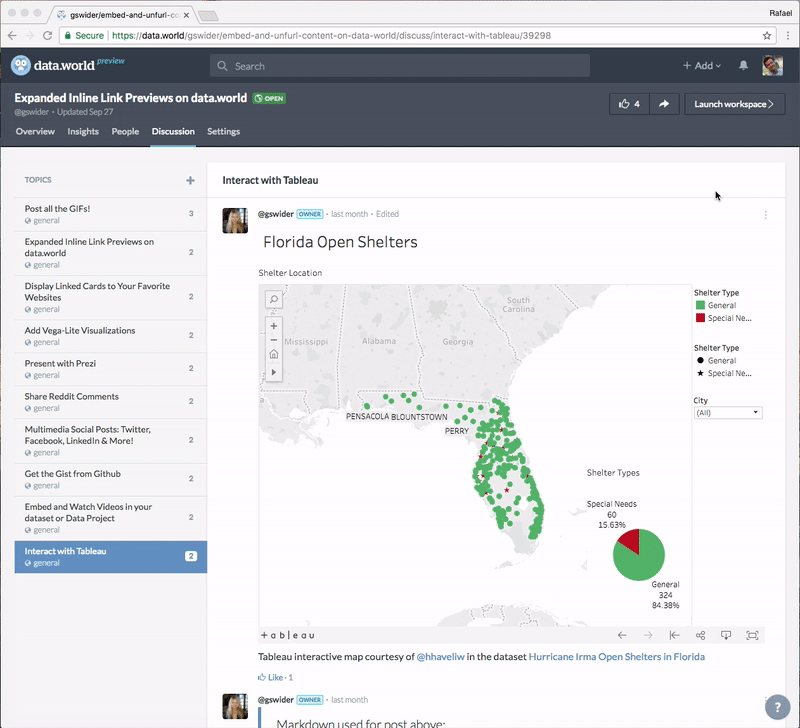Click OPEN status badge
The width and height of the screenshot is (800, 728).
pyautogui.click(x=269, y=98)
